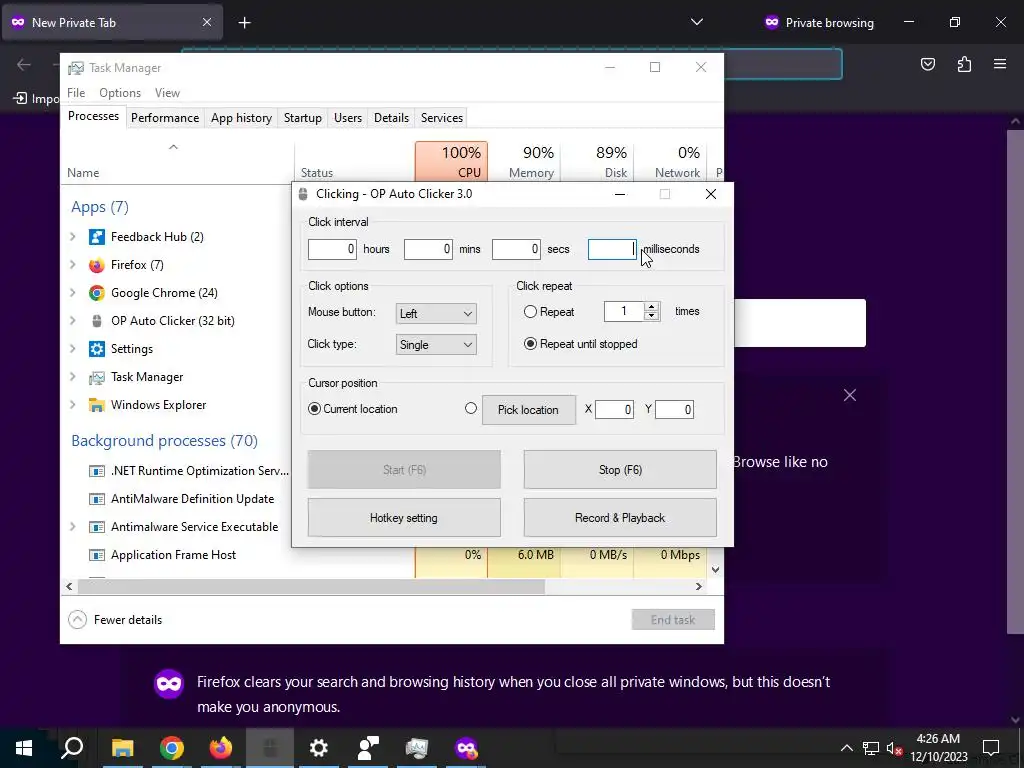Select Current location cursor position
1024x768 pixels.
click(x=314, y=409)
